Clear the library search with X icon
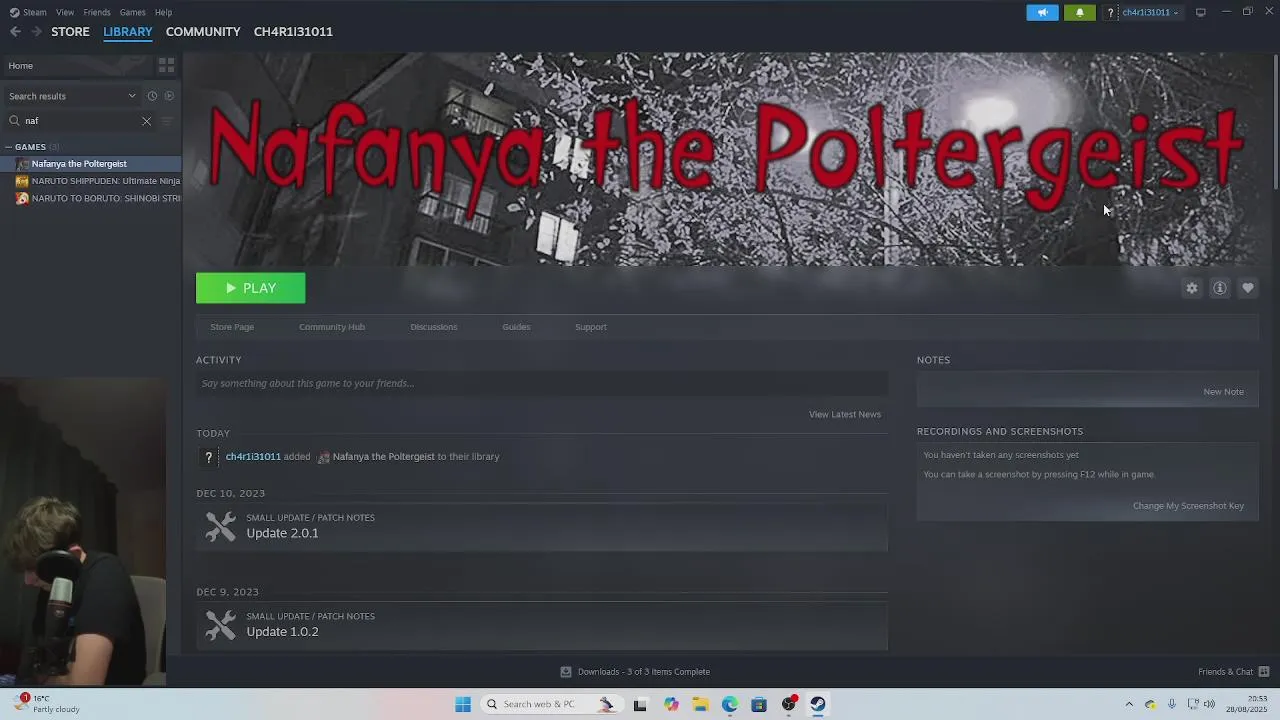Image resolution: width=1280 pixels, height=720 pixels. pyautogui.click(x=146, y=121)
